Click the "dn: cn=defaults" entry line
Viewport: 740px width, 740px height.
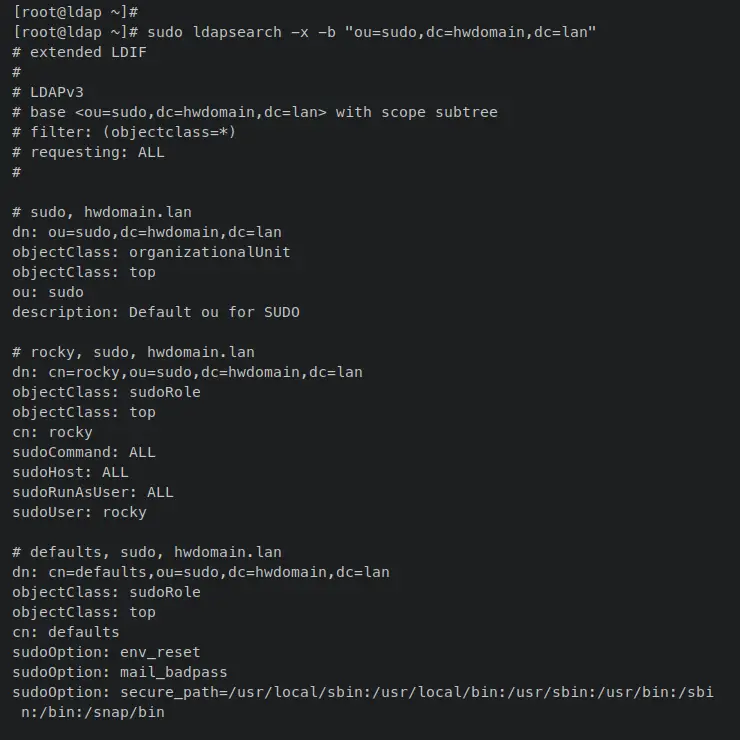click(x=201, y=572)
